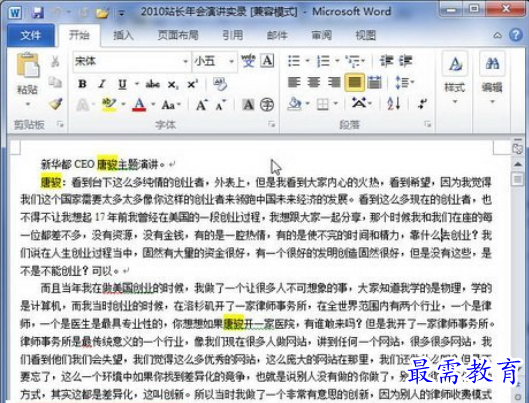Click the shrink font icon

point(221,105)
